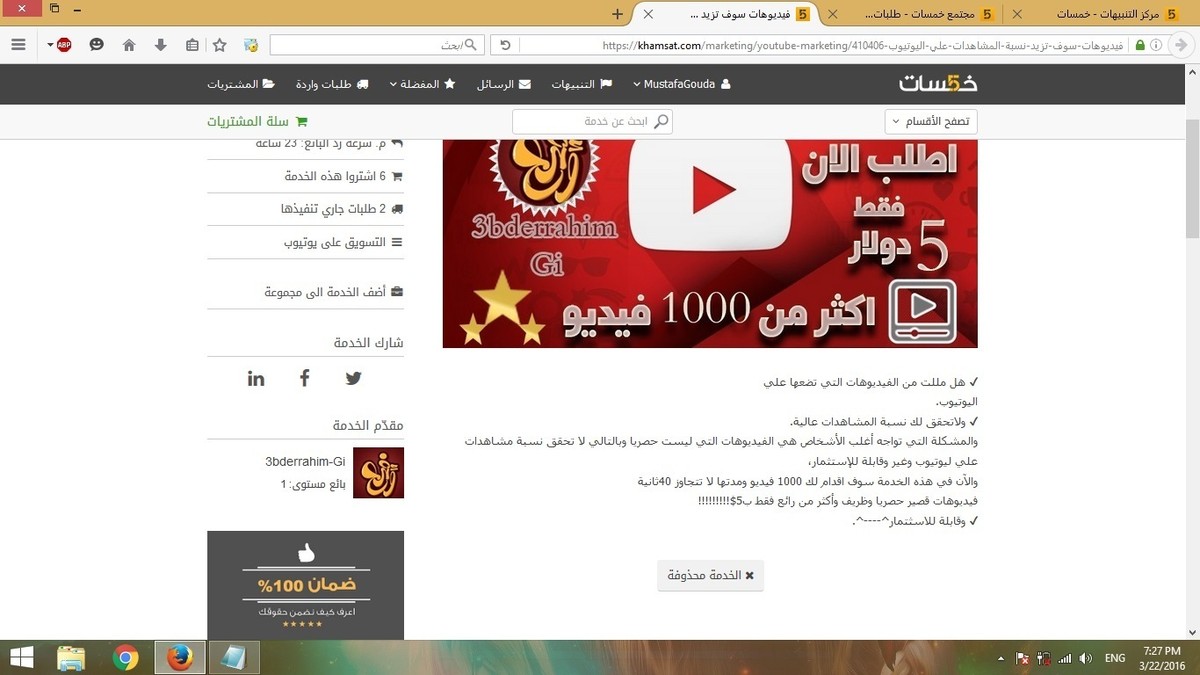Click the scrollbar down arrow
This screenshot has width=1200, height=675.
[x=1191, y=632]
